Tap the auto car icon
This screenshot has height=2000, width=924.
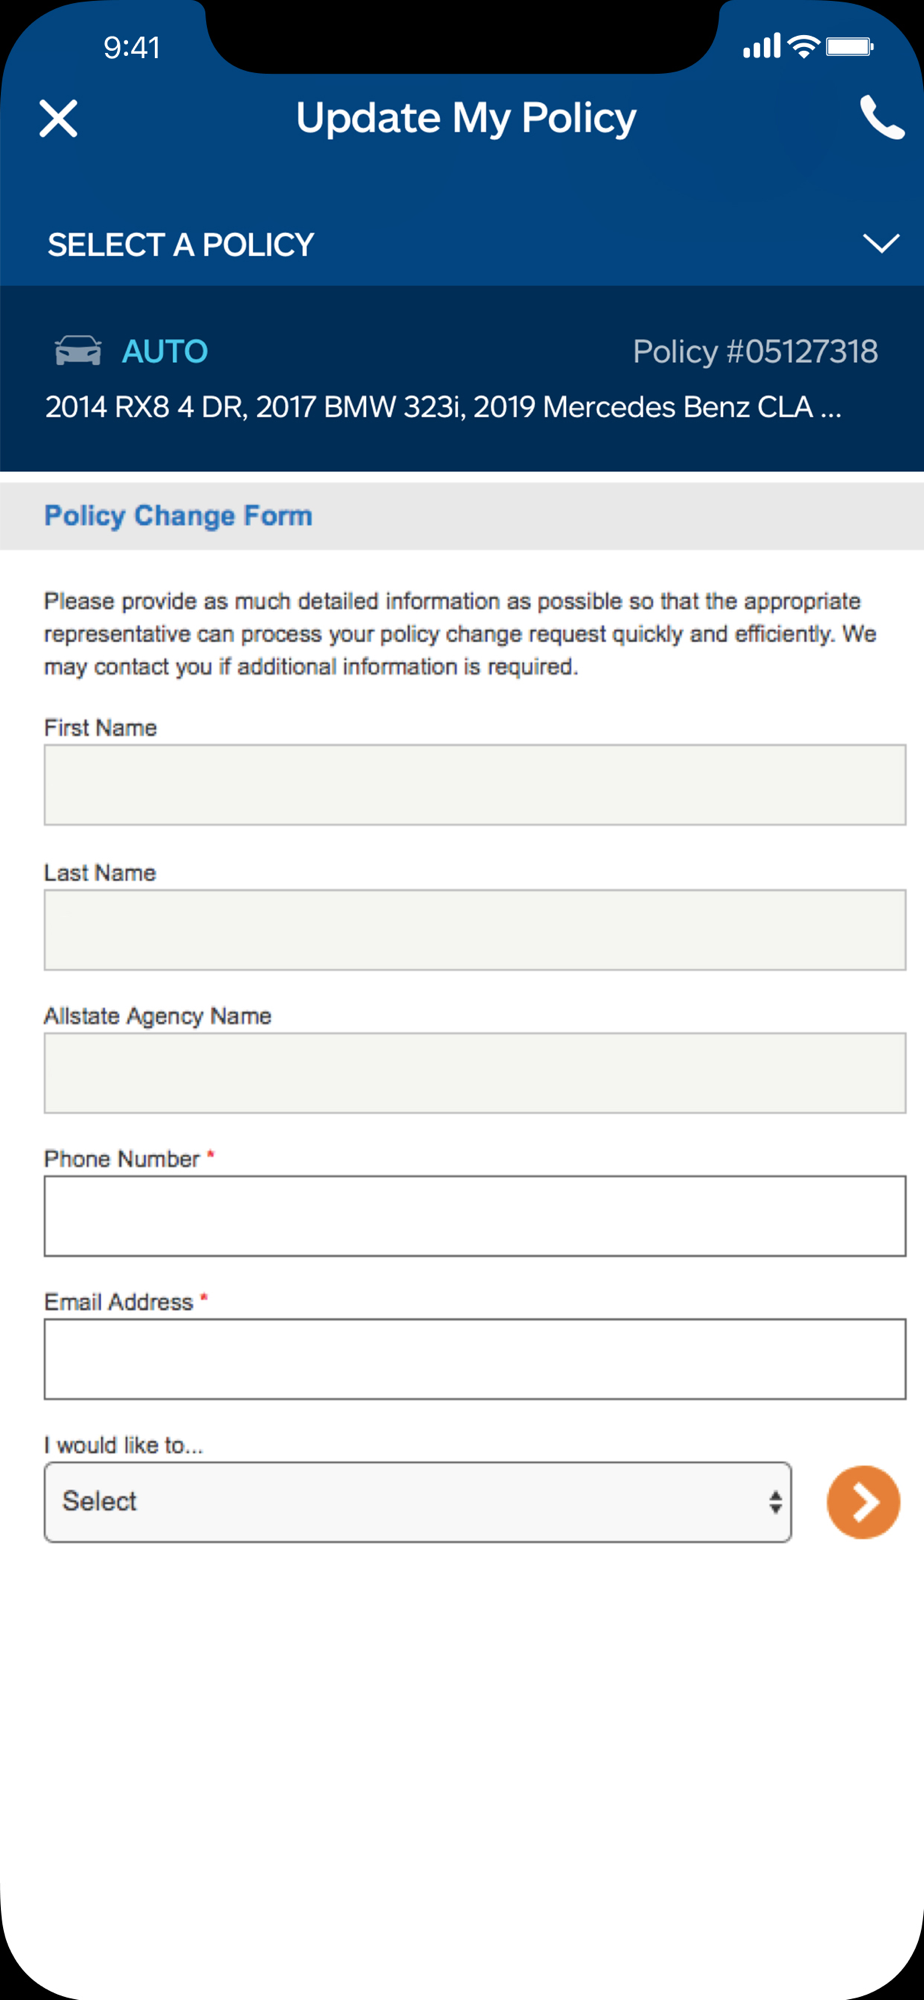78,351
